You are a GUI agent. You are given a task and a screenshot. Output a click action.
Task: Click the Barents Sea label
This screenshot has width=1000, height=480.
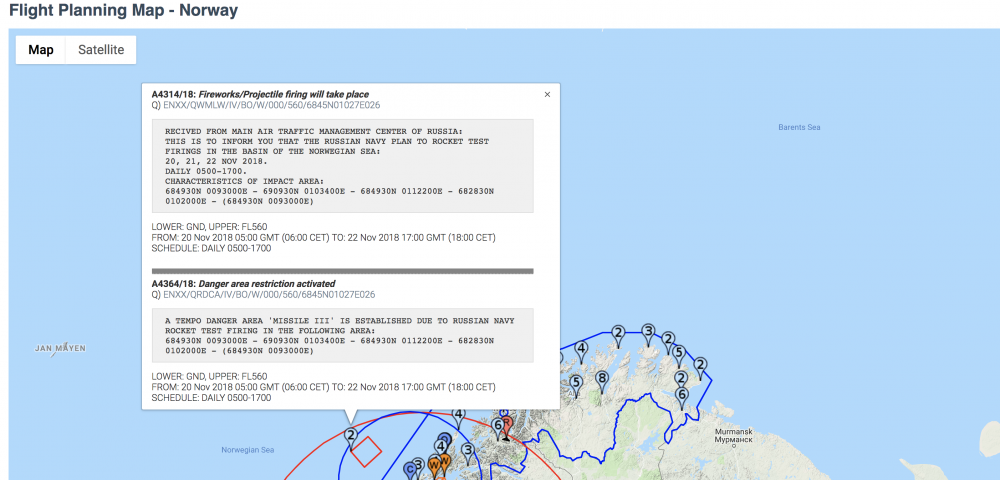(799, 127)
